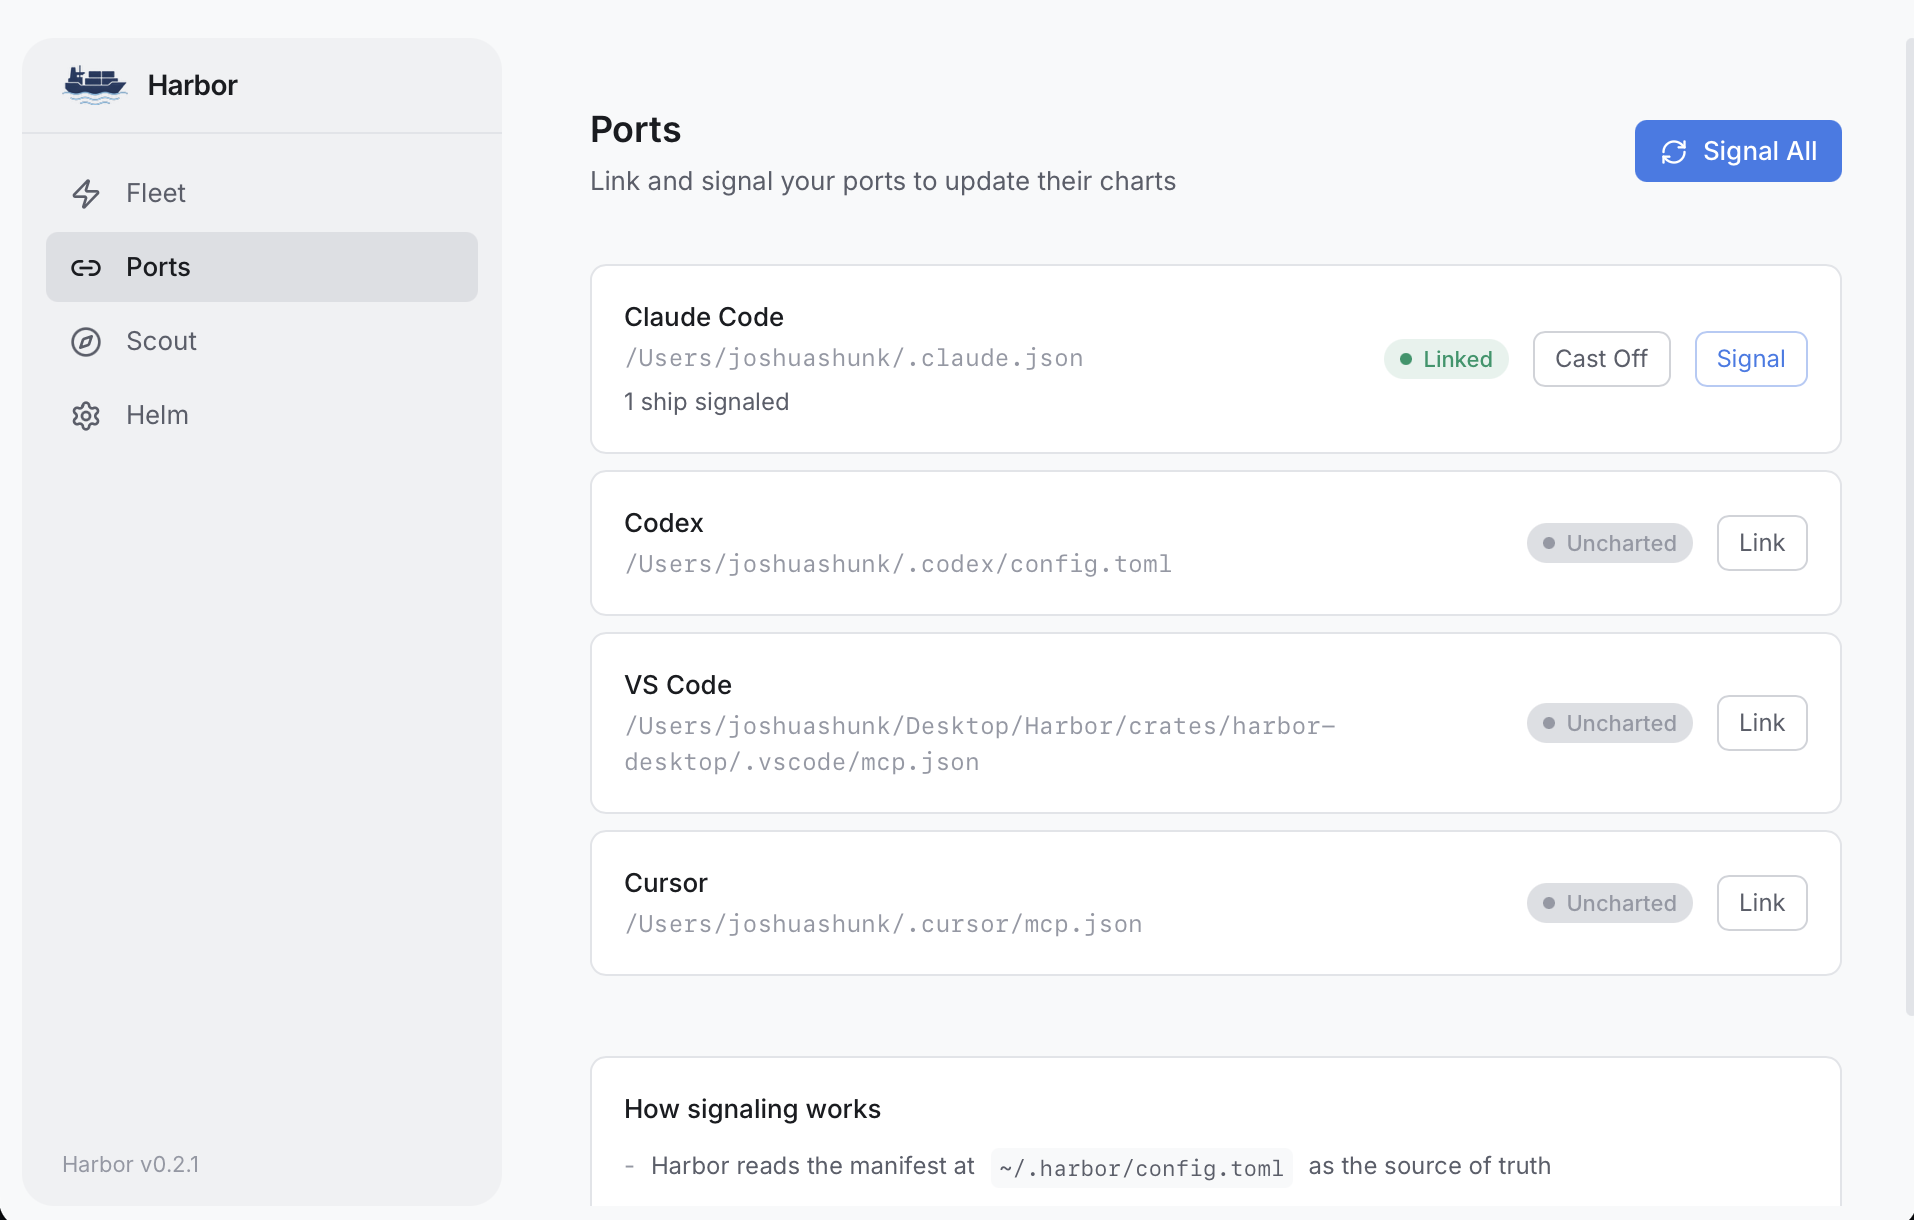Link the Codex port
Viewport: 1914px width, 1220px height.
pyautogui.click(x=1761, y=542)
